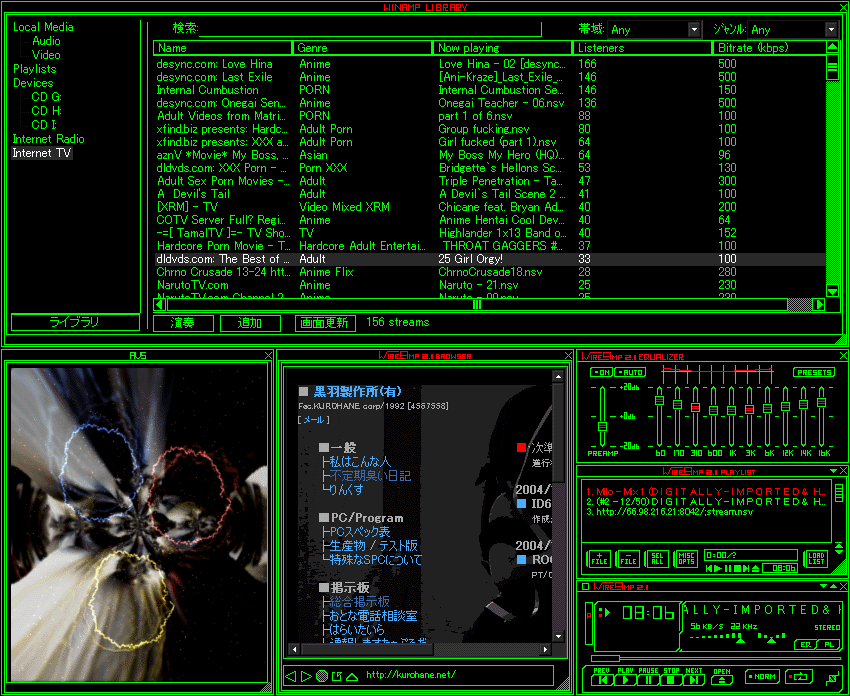Select the "NarutoTV.com" stream row
The image size is (850, 696).
point(490,285)
